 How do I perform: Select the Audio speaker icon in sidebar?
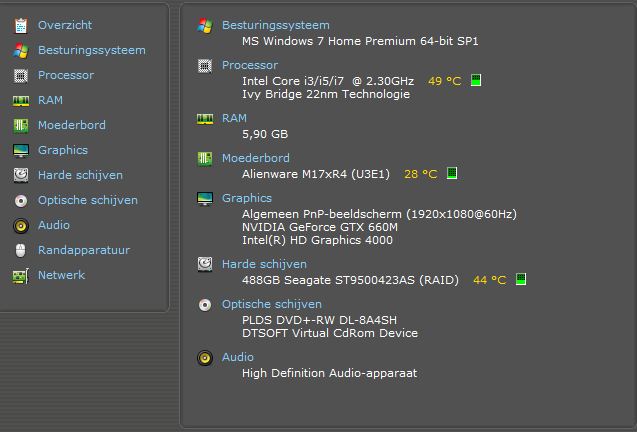[21, 226]
